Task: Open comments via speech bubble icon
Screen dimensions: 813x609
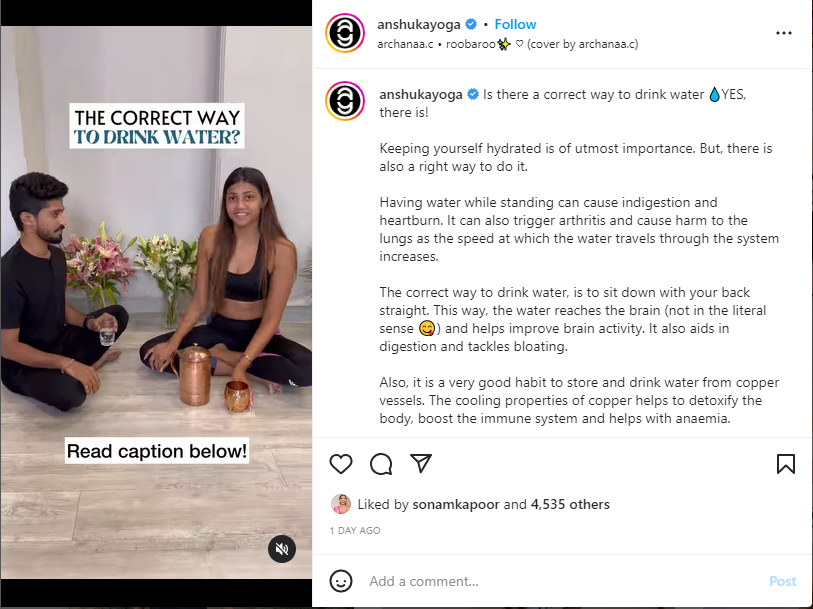Action: coord(381,464)
